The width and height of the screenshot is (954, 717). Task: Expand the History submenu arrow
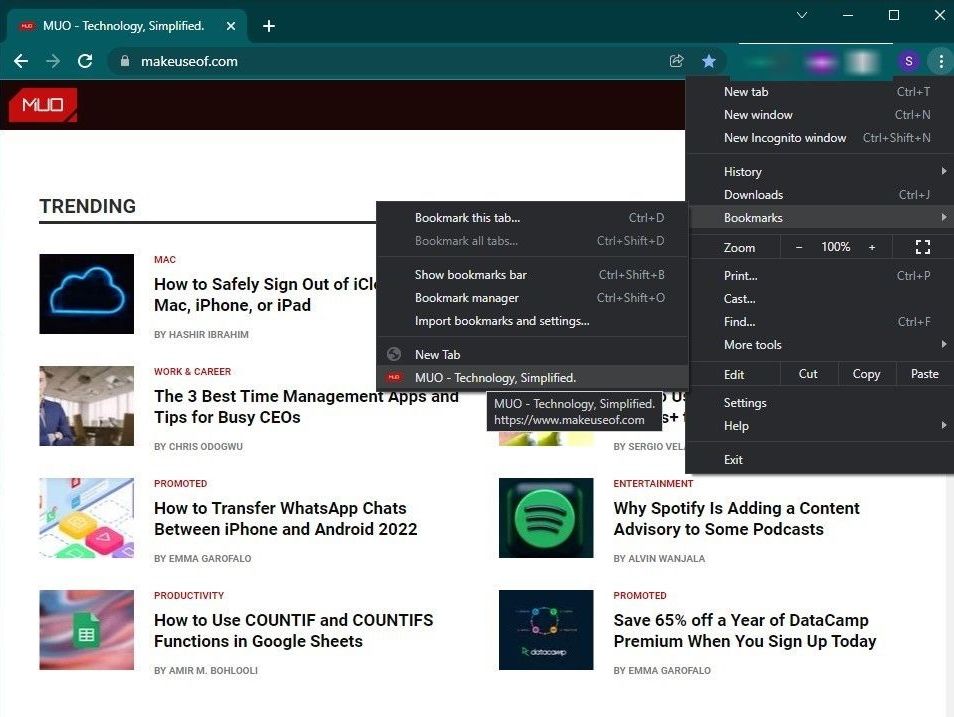944,171
